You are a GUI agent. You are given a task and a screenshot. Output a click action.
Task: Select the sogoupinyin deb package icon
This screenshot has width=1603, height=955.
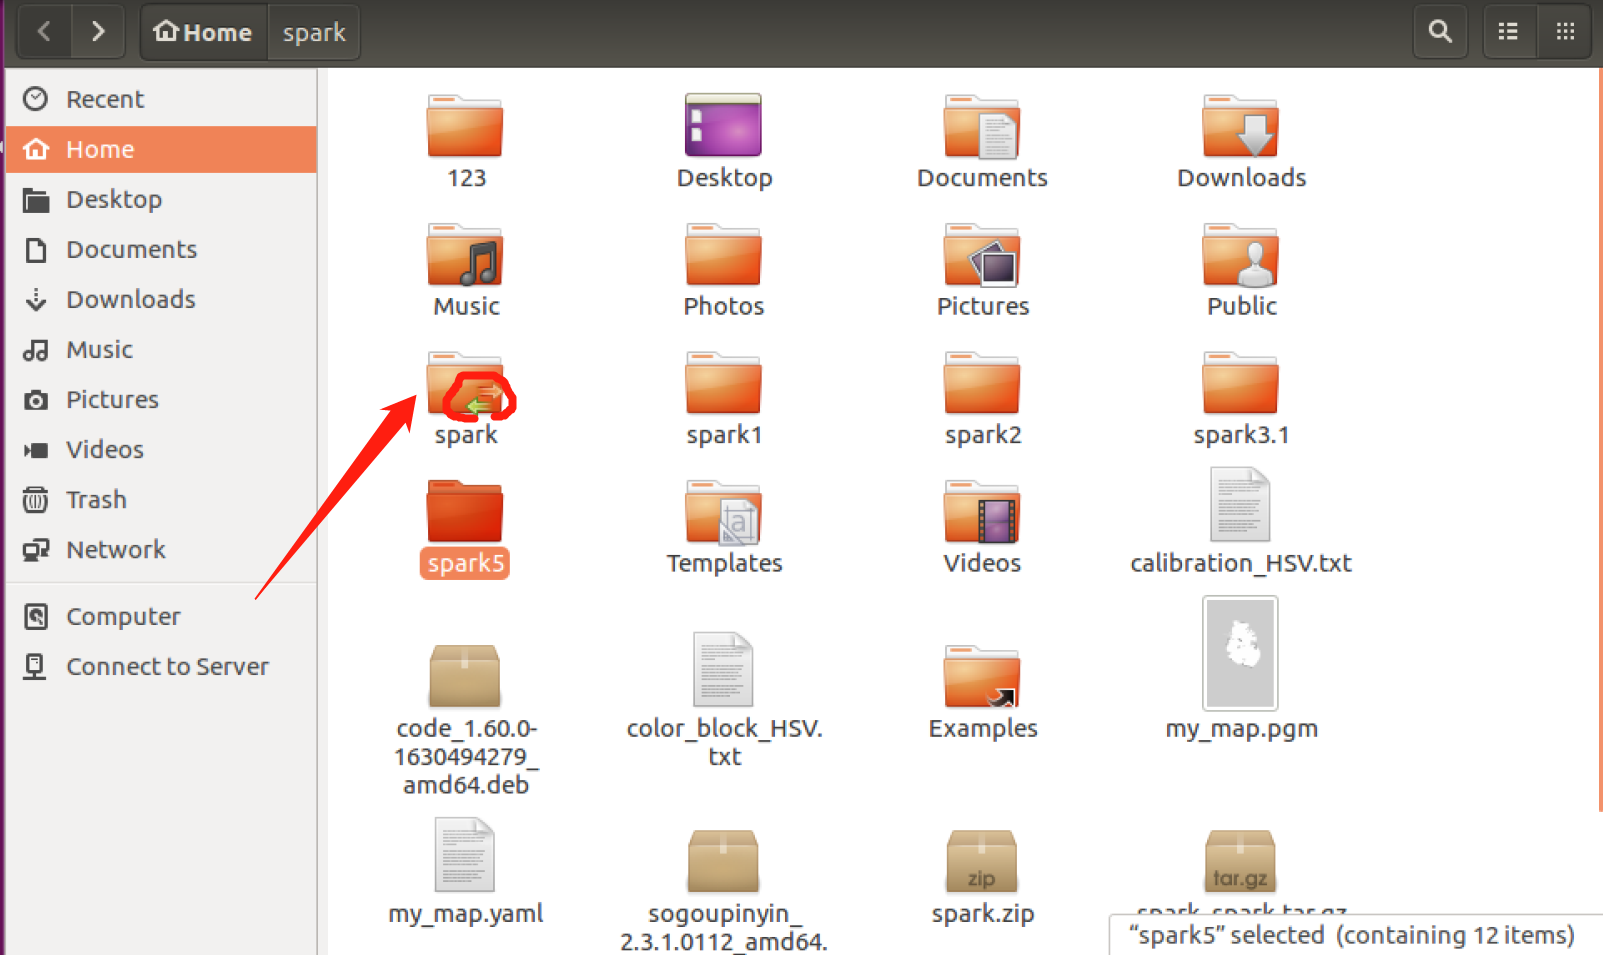click(x=723, y=861)
